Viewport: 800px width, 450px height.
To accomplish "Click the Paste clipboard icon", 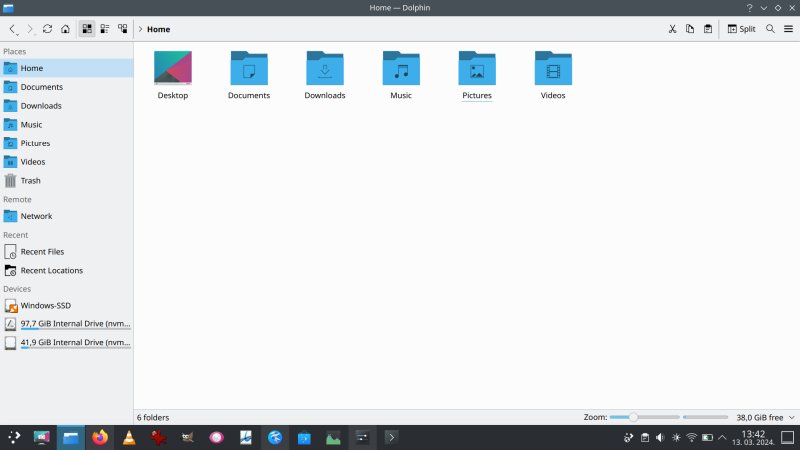I will (x=708, y=29).
